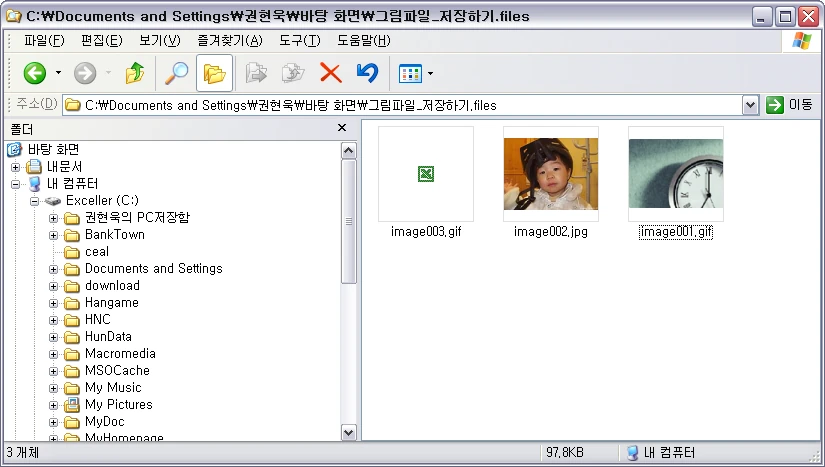
Task: Select the image002.jpg child photo thumbnail
Action: pyautogui.click(x=551, y=174)
